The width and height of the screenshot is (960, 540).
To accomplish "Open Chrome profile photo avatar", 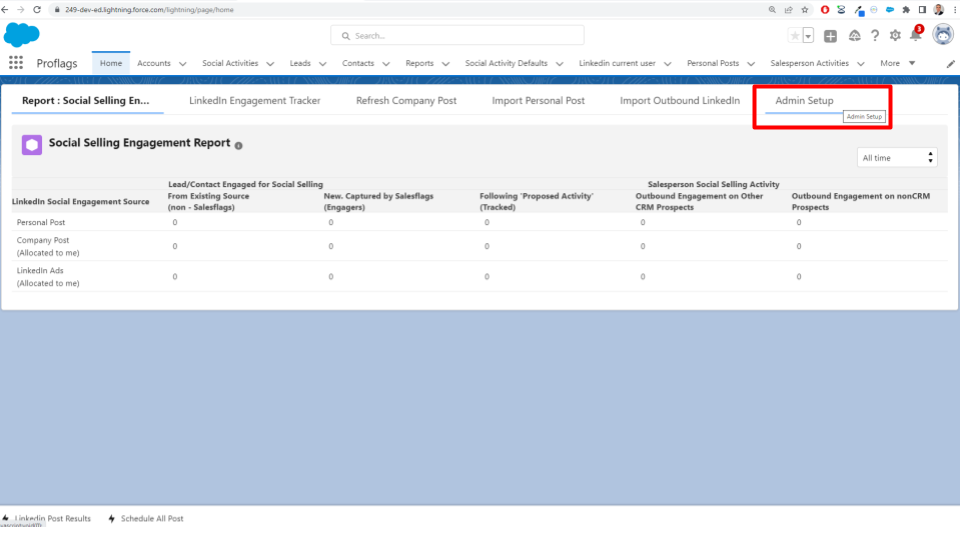I will click(939, 10).
